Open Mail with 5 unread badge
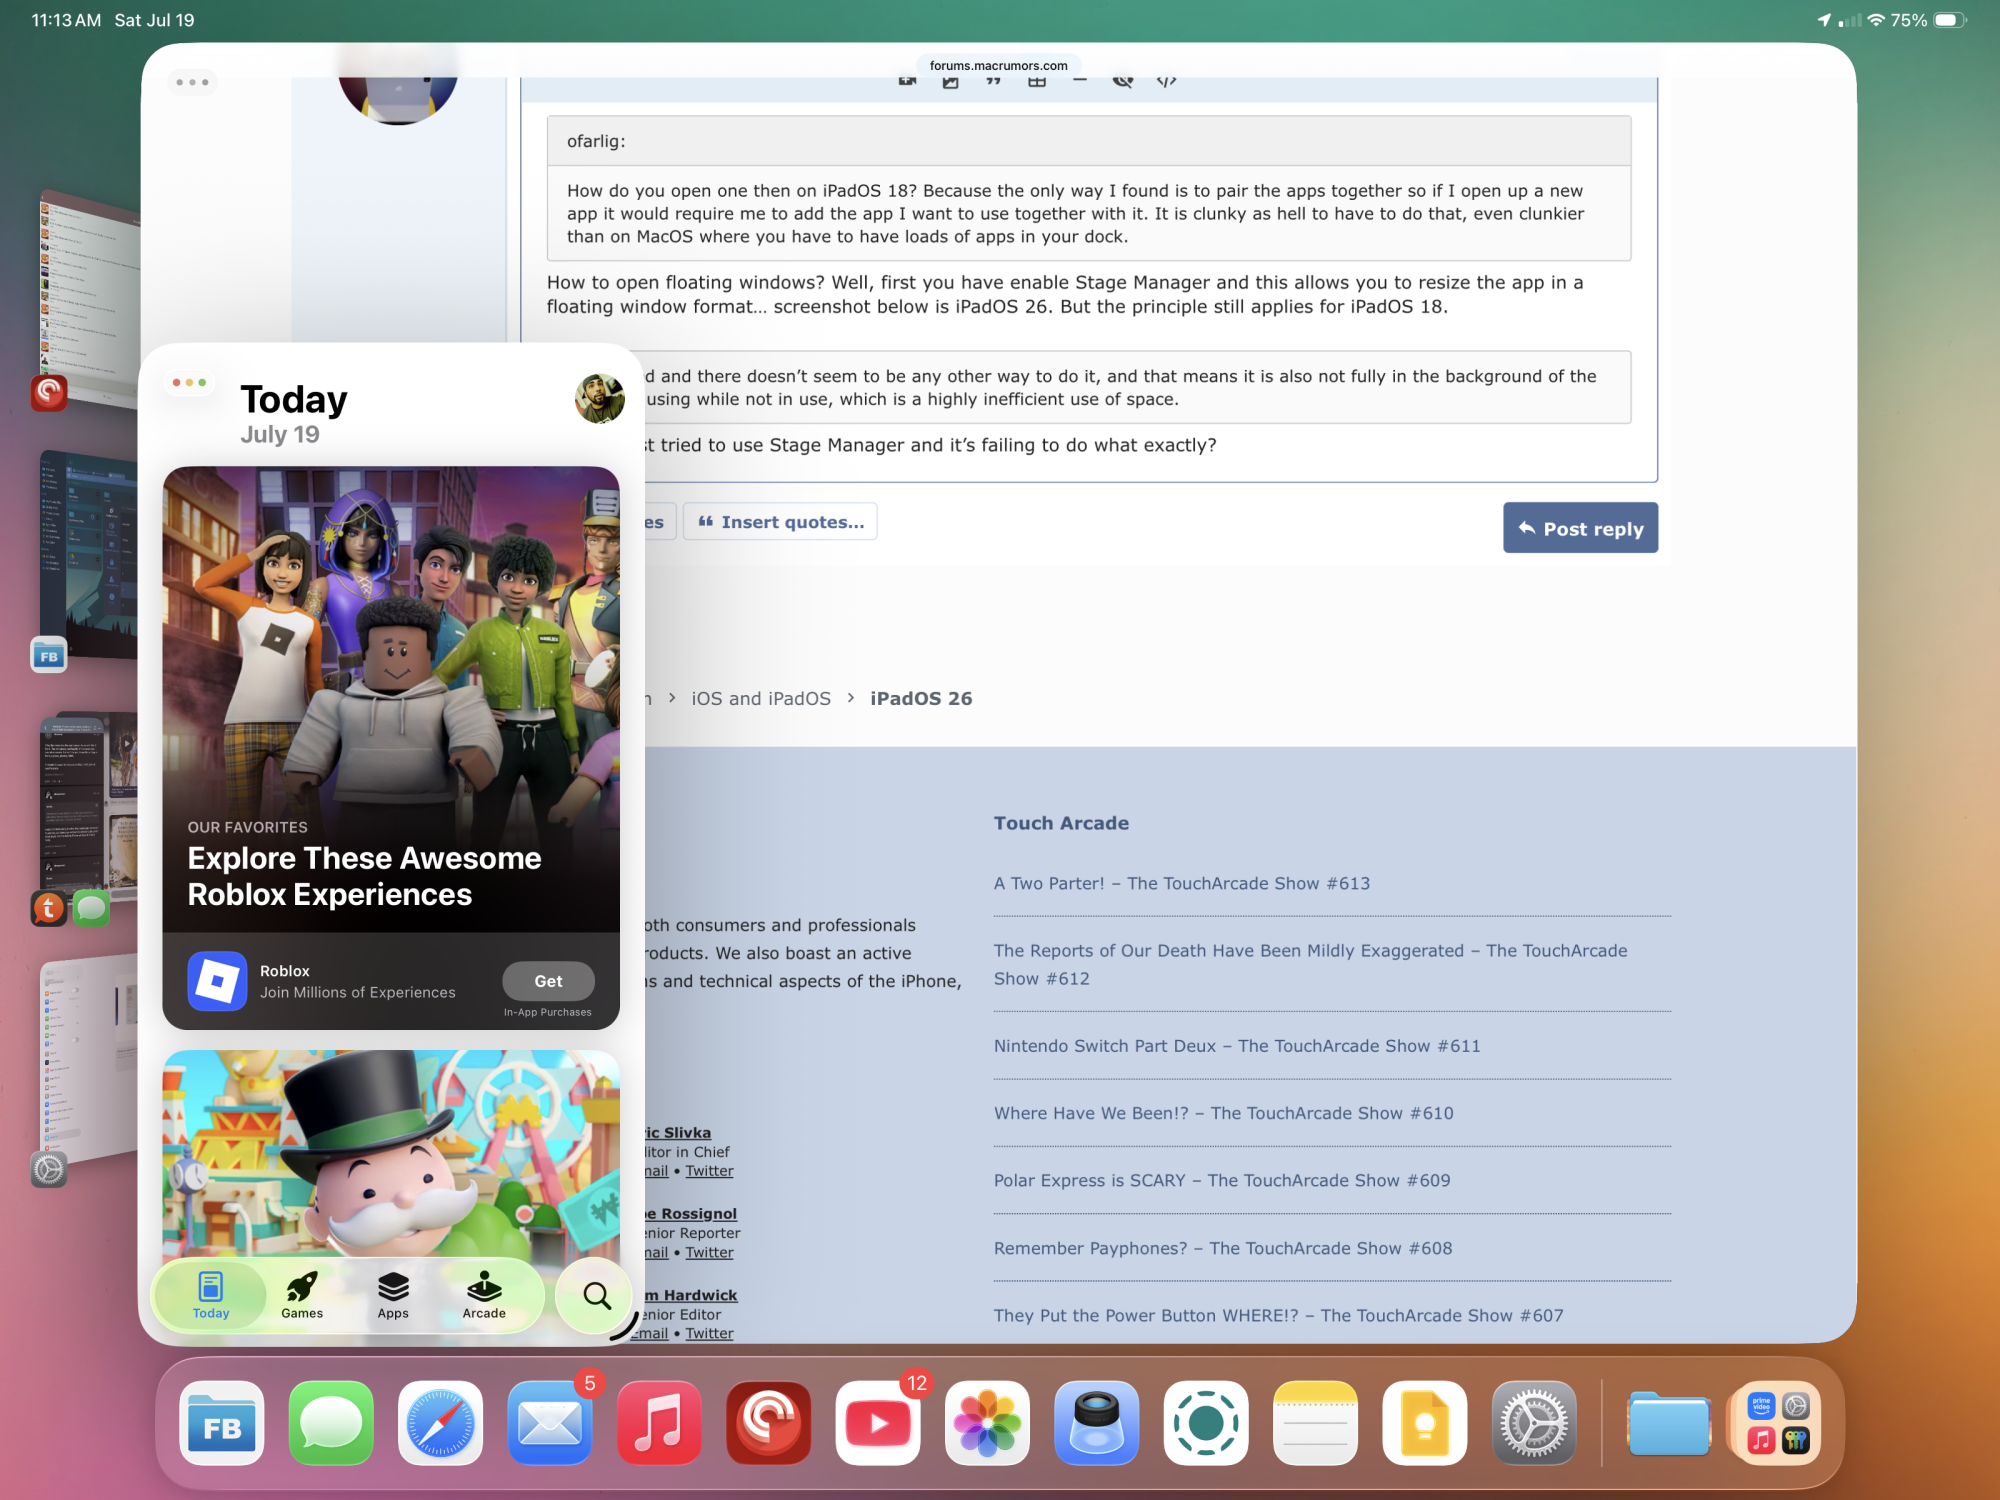The height and width of the screenshot is (1500, 2000). pos(550,1423)
